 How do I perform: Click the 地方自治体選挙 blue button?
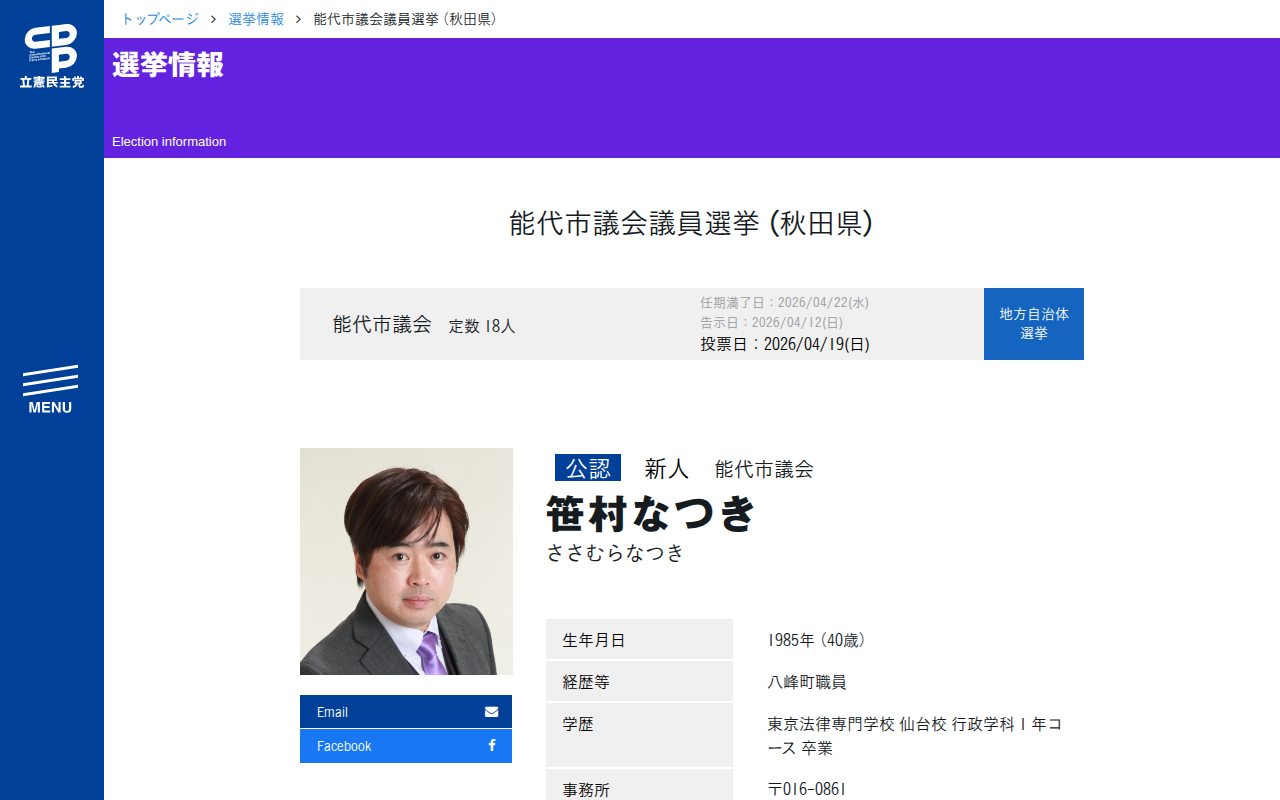coord(1034,324)
